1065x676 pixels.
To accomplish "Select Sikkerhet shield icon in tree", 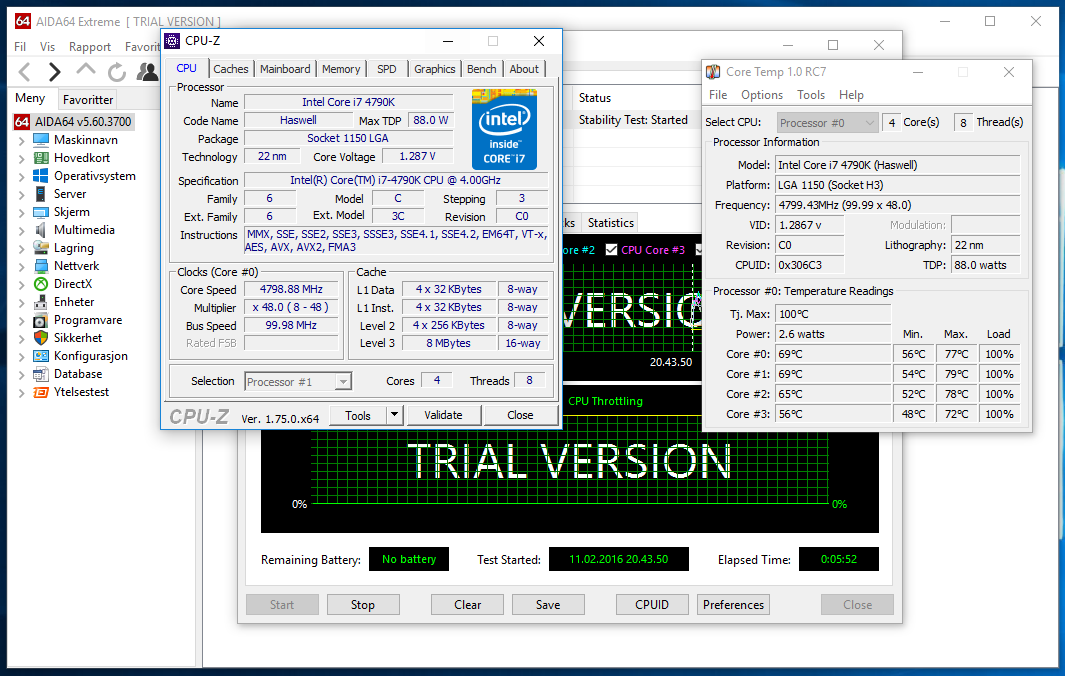I will [41, 338].
